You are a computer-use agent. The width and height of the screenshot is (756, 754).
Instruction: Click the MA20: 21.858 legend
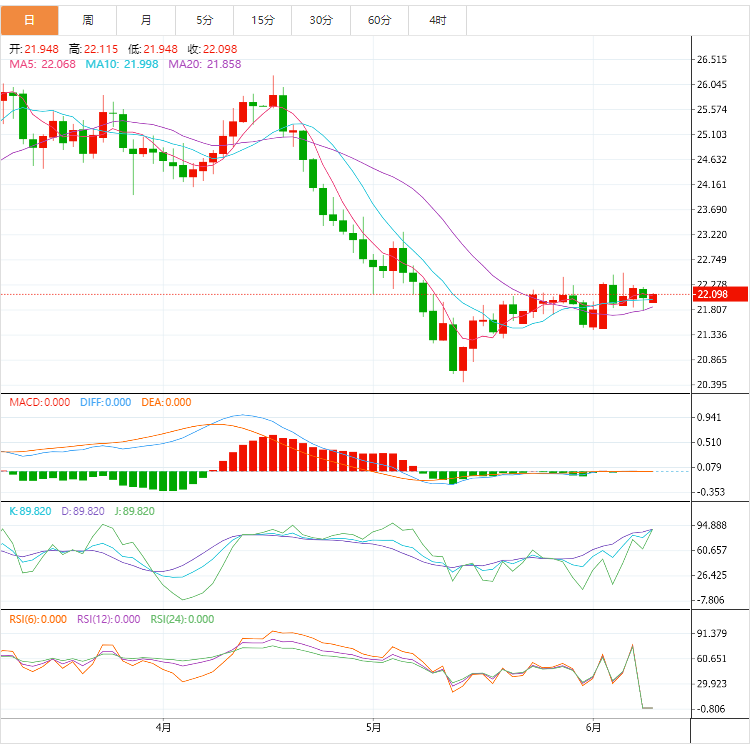pyautogui.click(x=204, y=64)
